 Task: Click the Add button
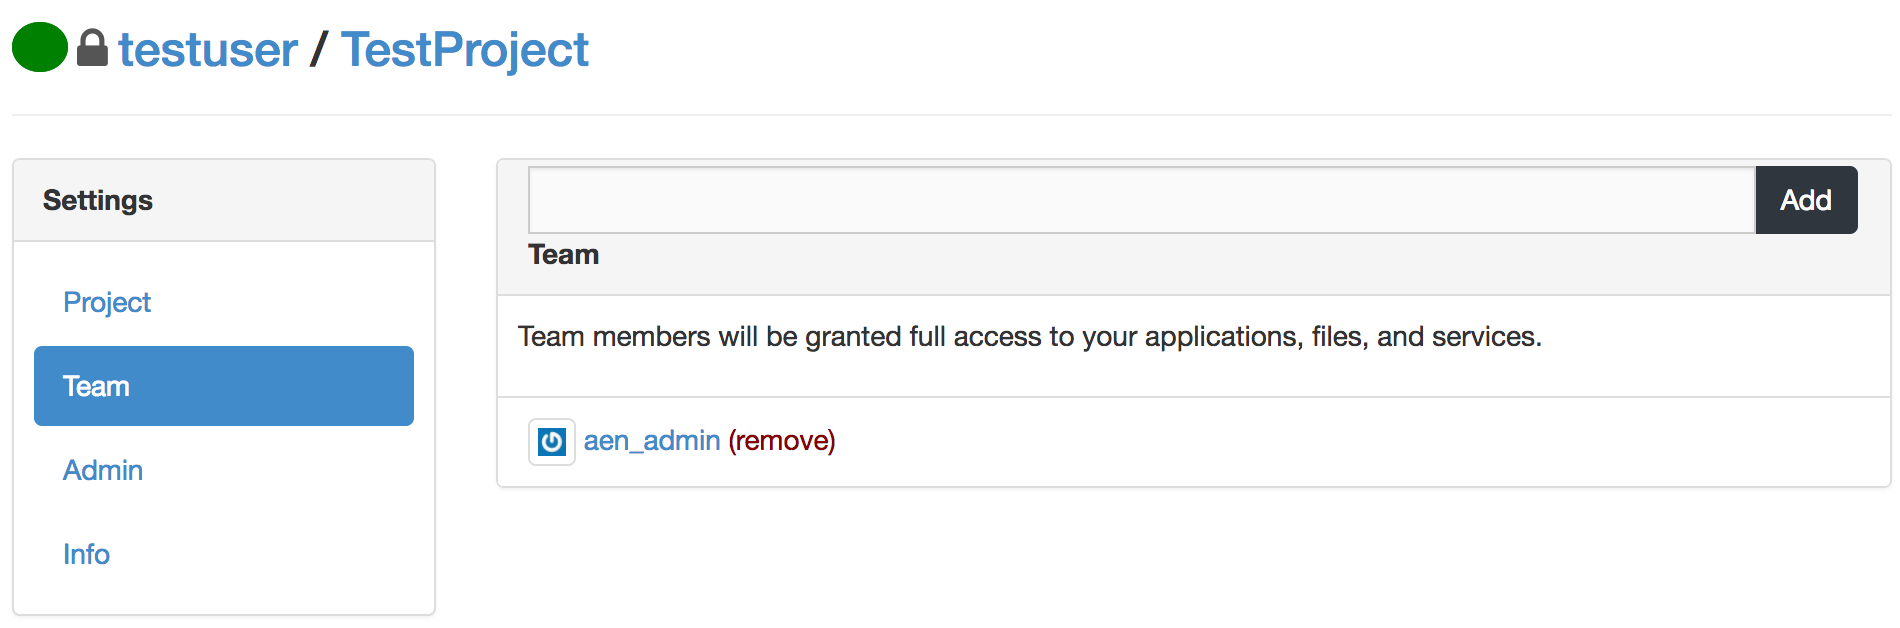pos(1806,200)
